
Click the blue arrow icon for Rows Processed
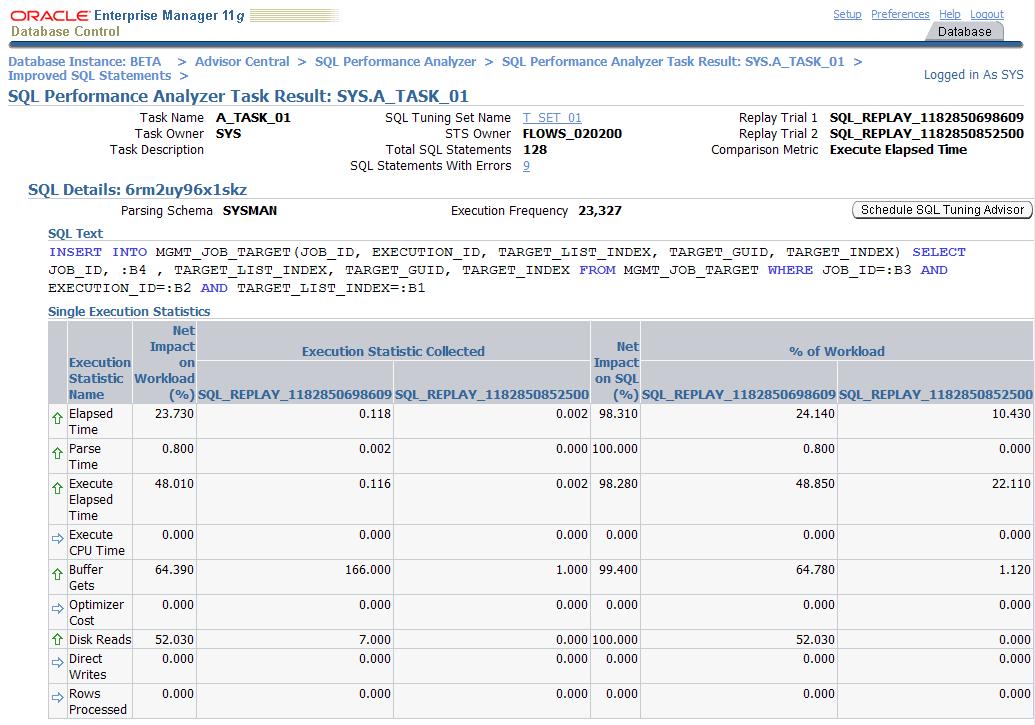(x=57, y=700)
